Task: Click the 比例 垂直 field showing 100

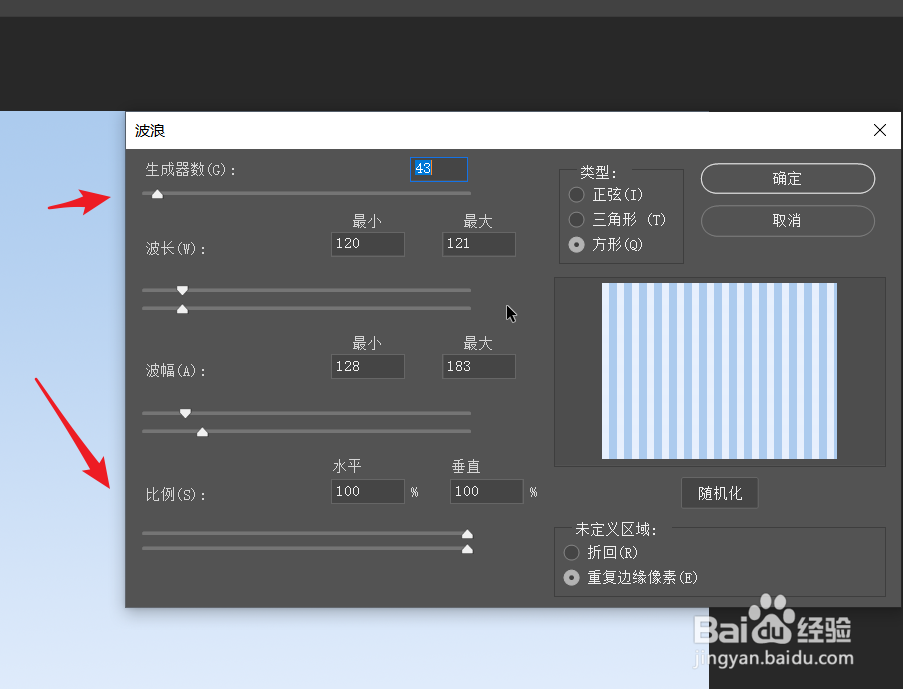Action: coord(487,491)
